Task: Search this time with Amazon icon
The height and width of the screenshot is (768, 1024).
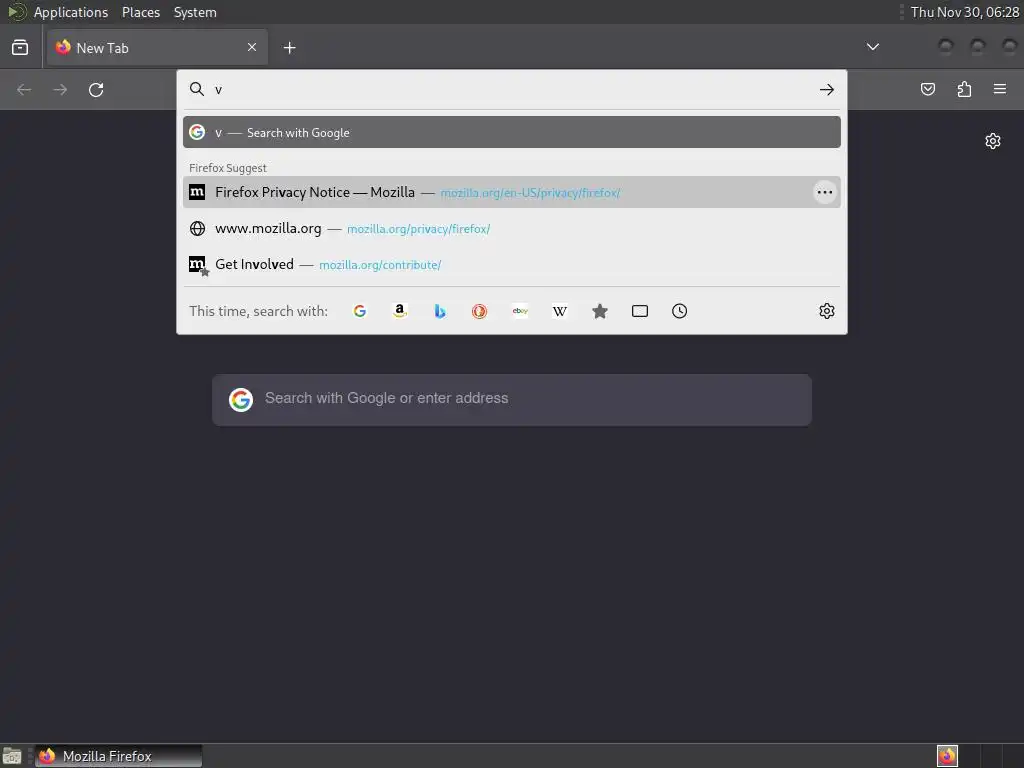Action: (x=400, y=311)
